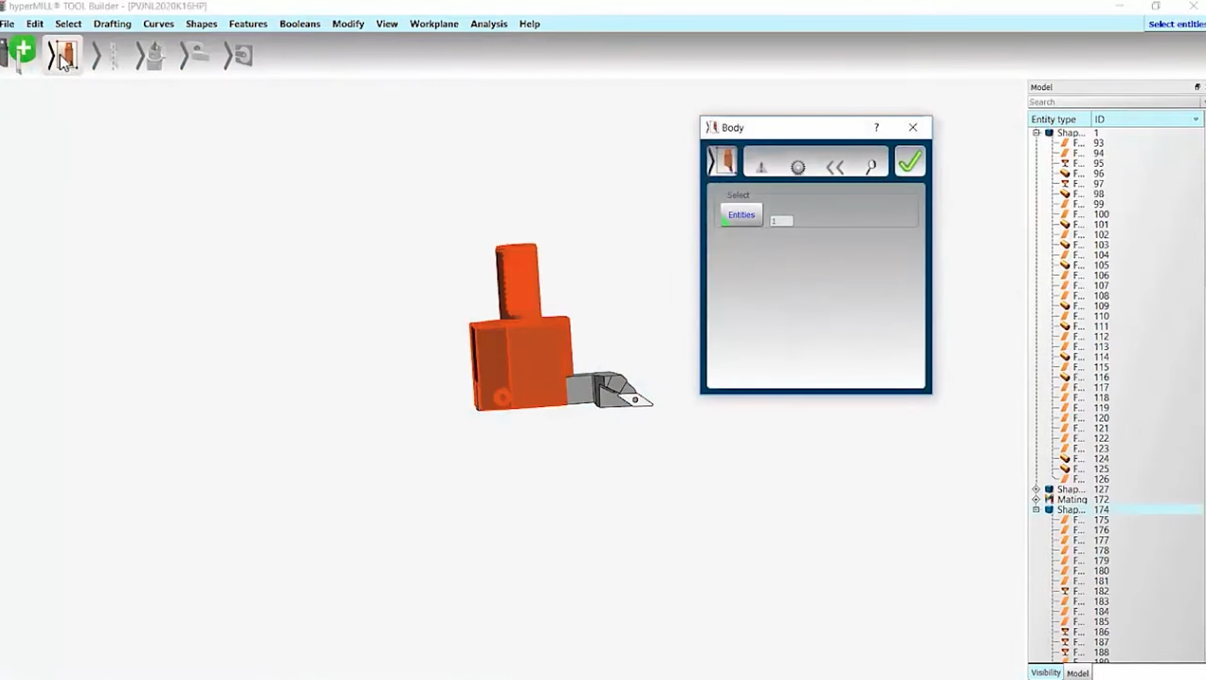The height and width of the screenshot is (680, 1206).
Task: Open the Workplane menu
Action: pos(434,24)
